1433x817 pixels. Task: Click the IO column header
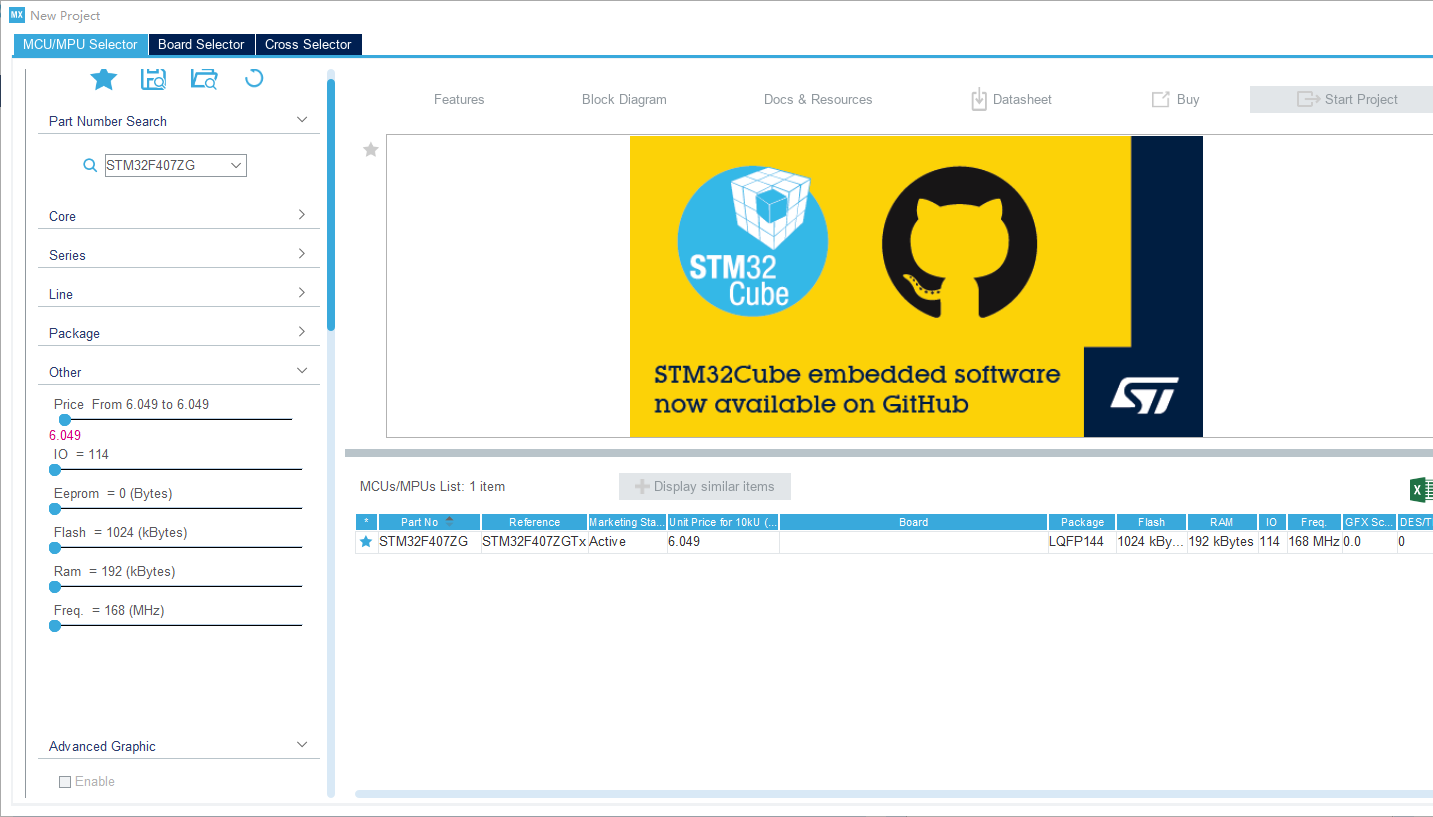click(x=1271, y=522)
